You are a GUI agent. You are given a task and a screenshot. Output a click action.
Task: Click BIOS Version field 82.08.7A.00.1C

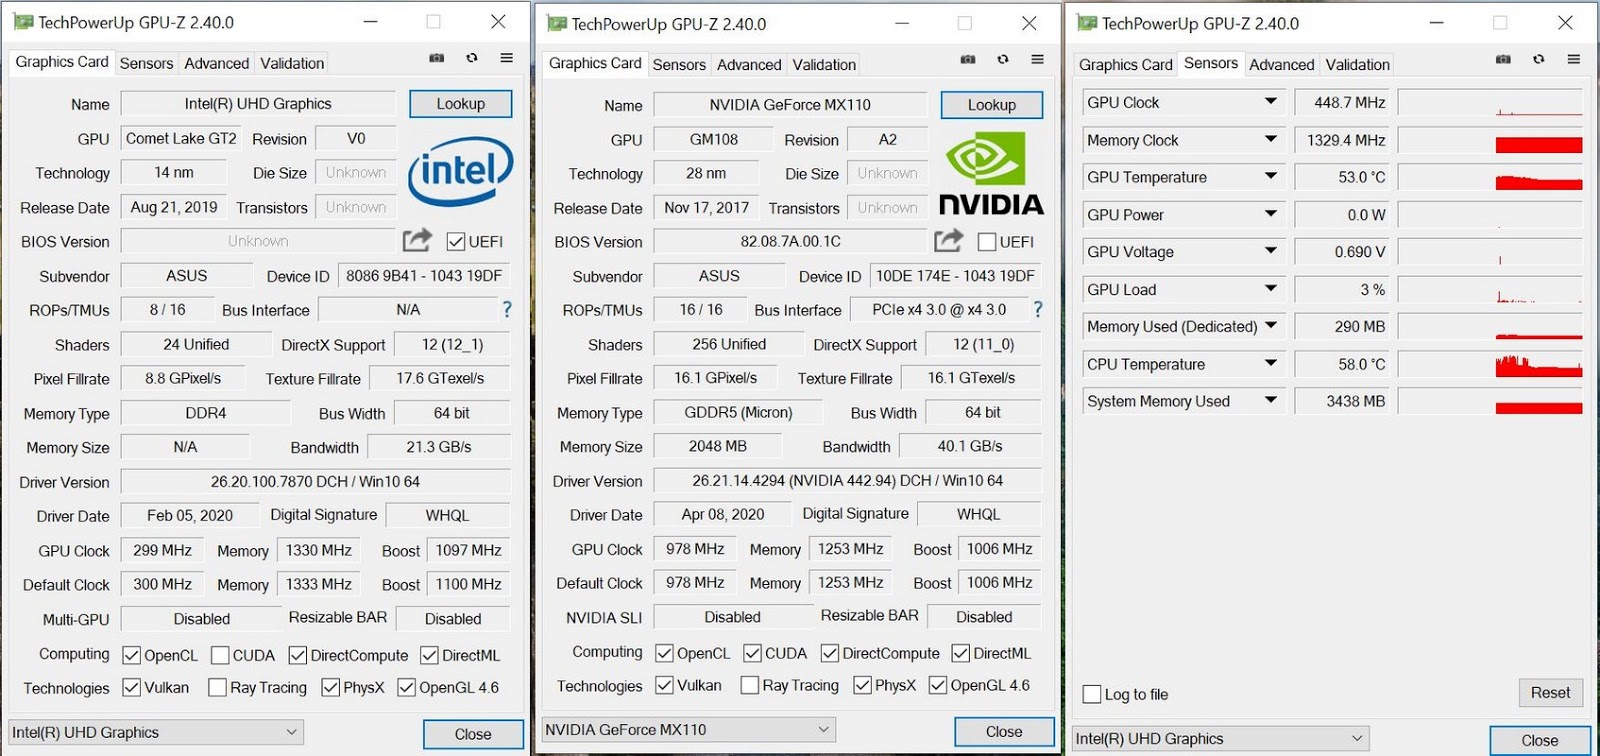[790, 242]
